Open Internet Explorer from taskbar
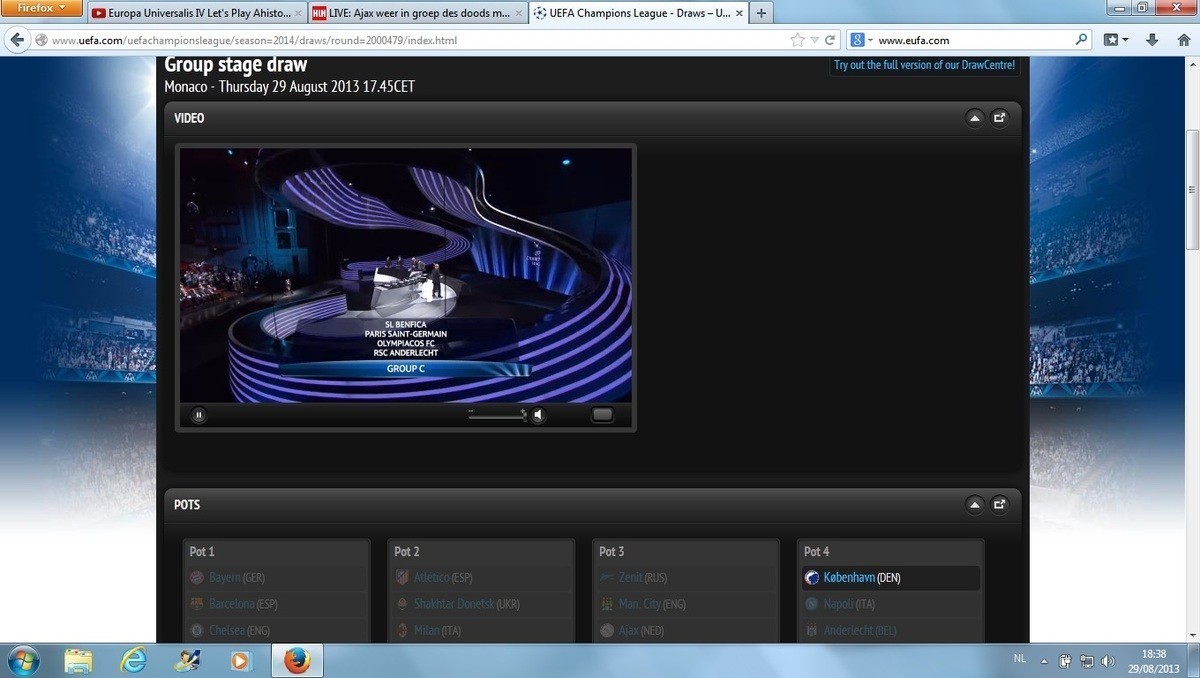This screenshot has width=1200, height=678. pyautogui.click(x=133, y=660)
